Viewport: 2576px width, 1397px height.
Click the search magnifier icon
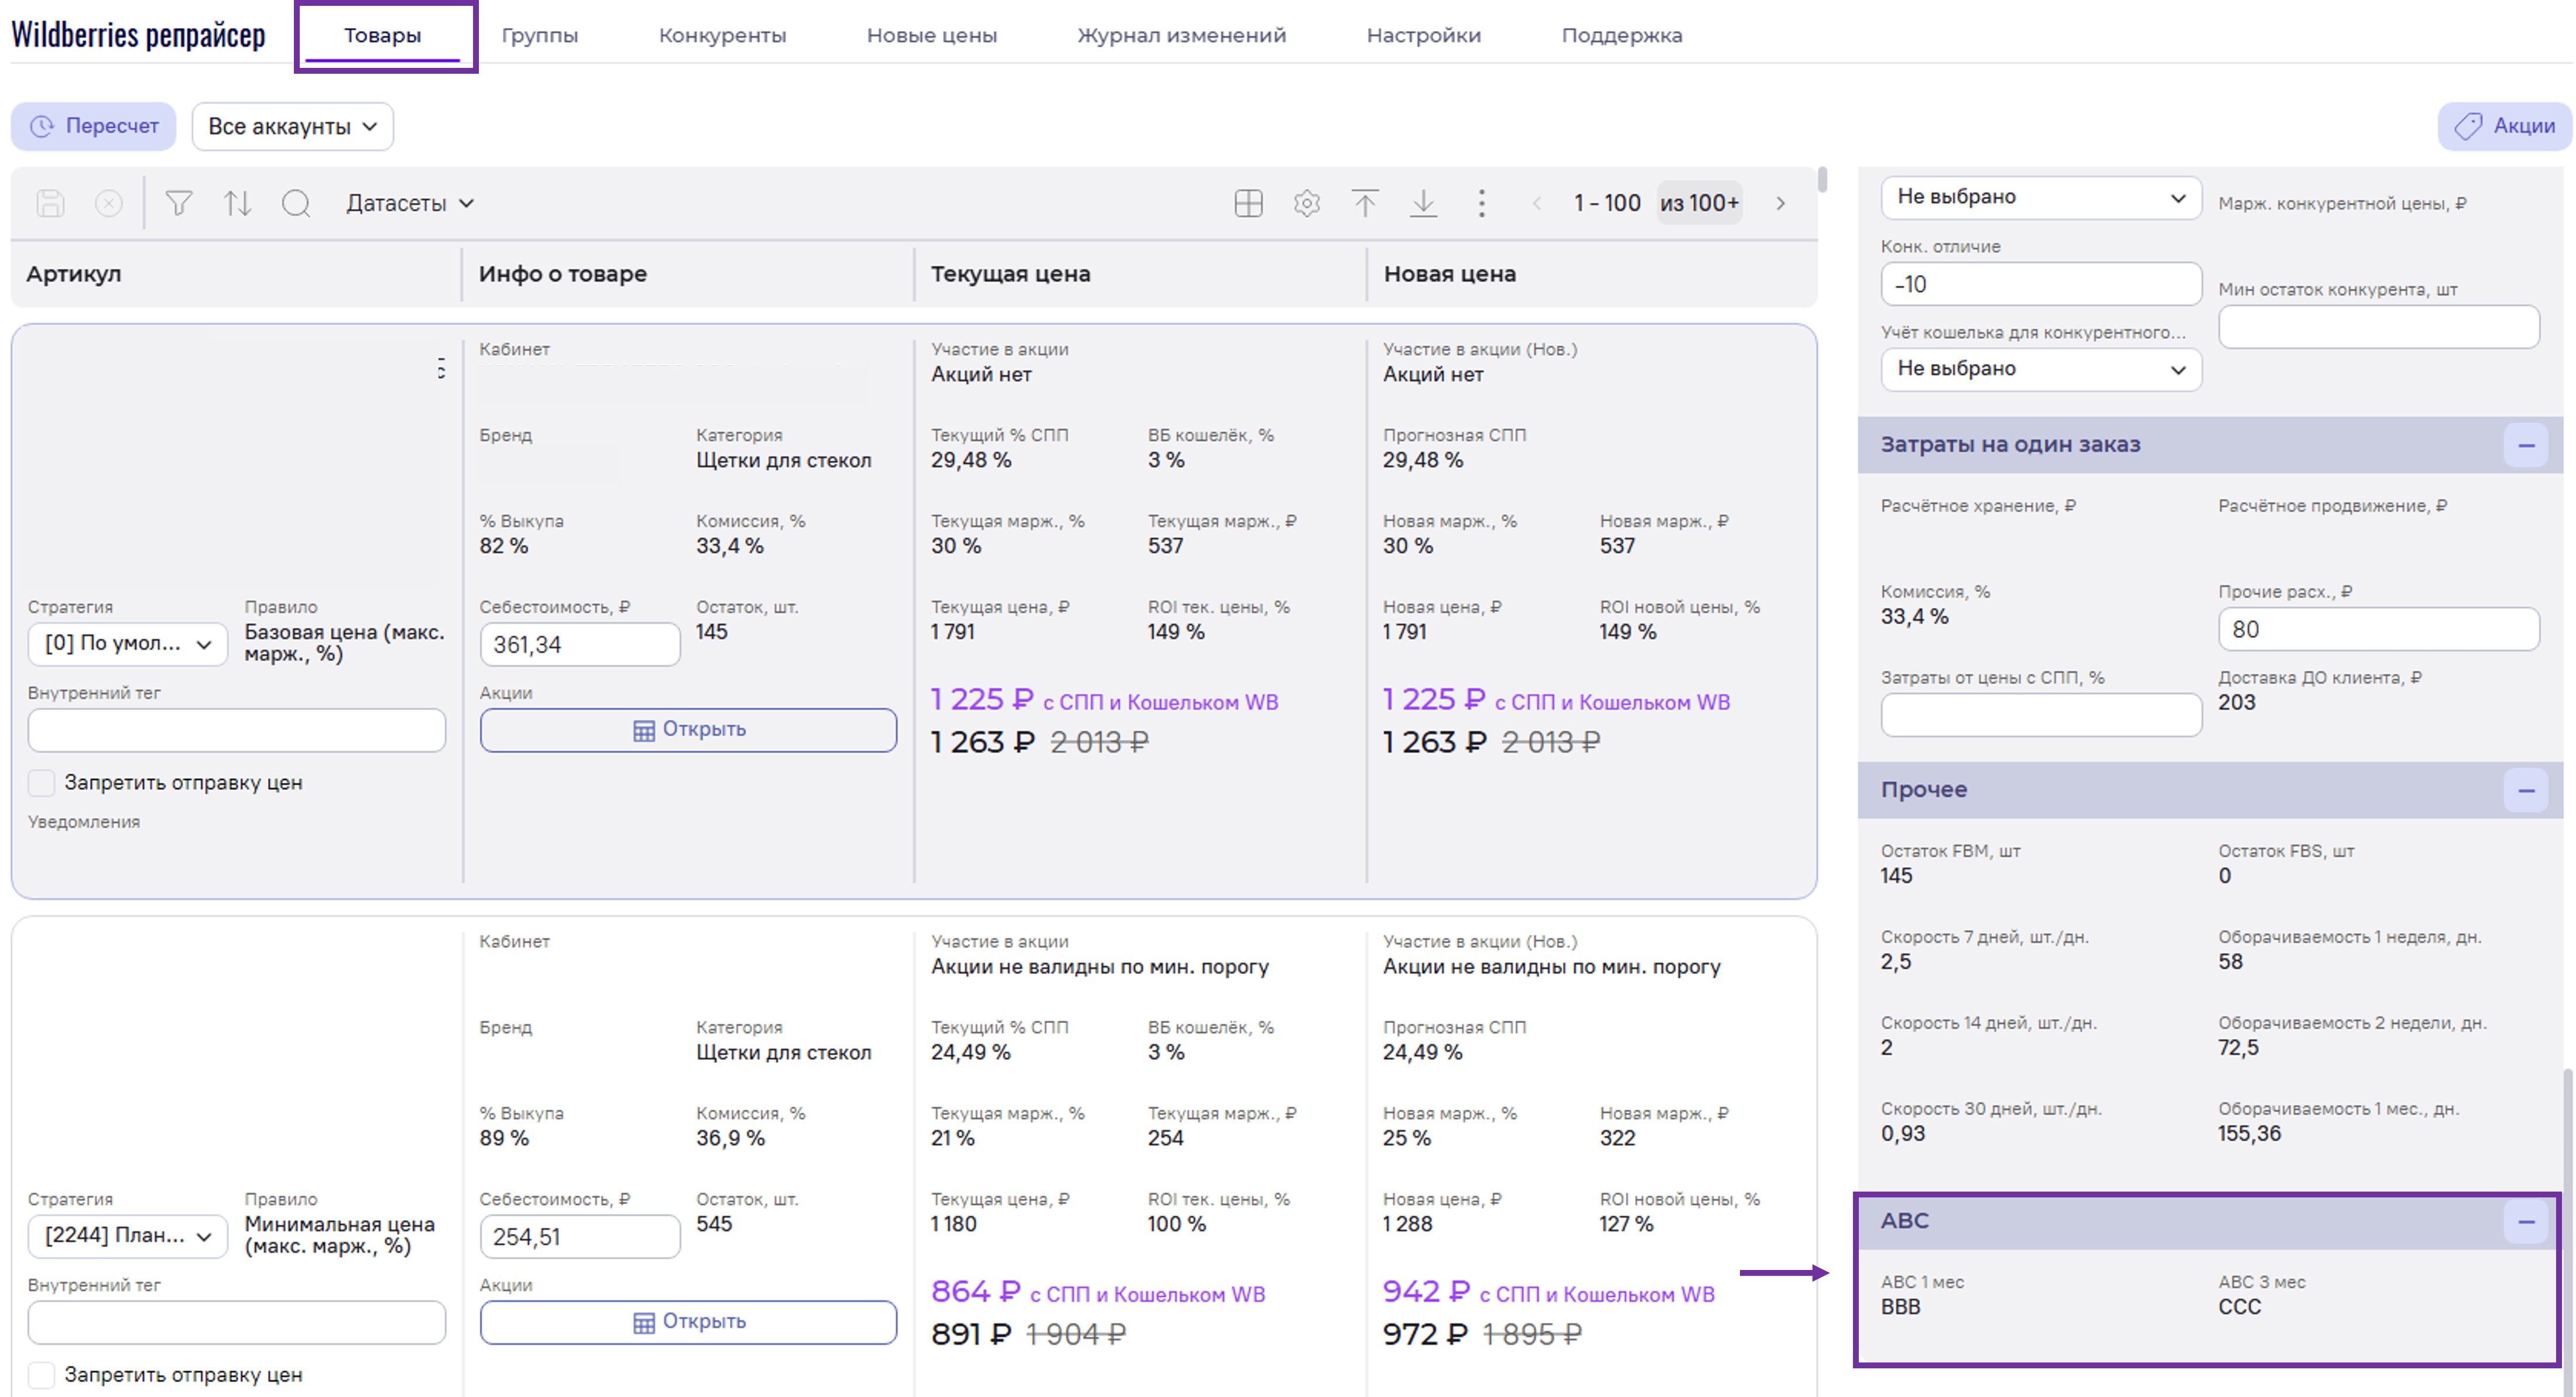click(296, 203)
